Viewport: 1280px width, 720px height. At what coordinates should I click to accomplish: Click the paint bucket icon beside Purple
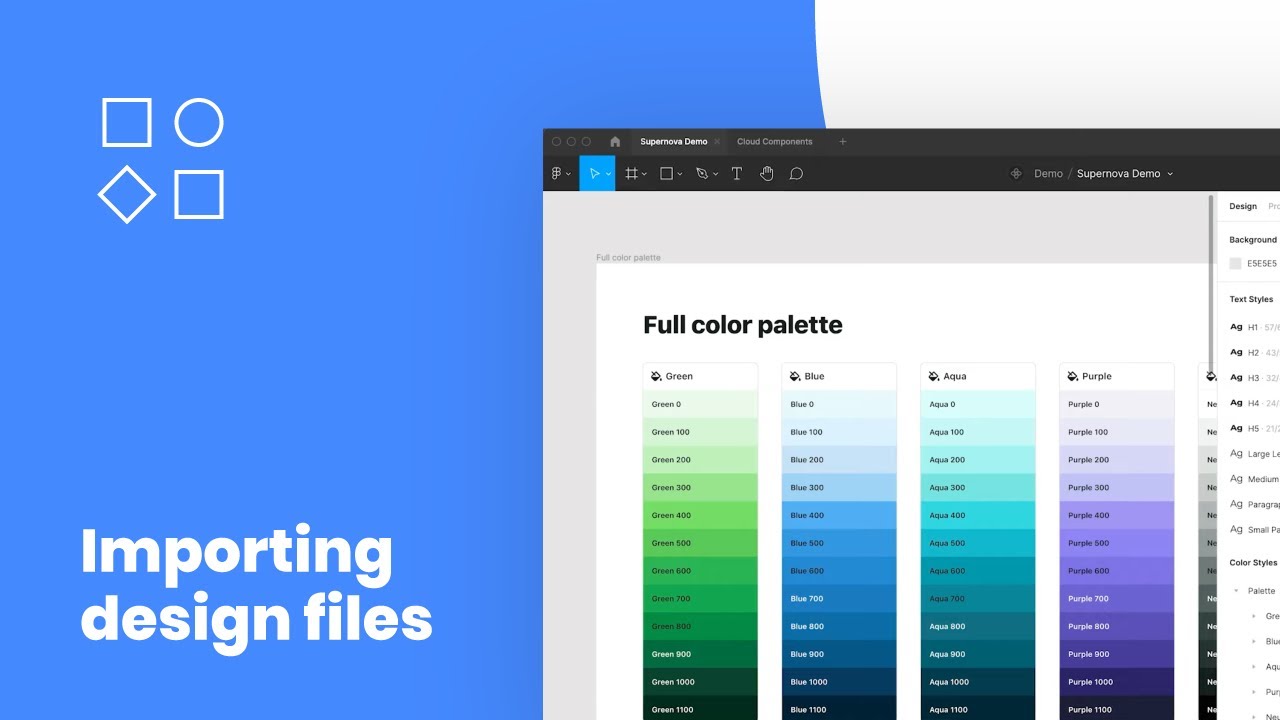[1072, 376]
